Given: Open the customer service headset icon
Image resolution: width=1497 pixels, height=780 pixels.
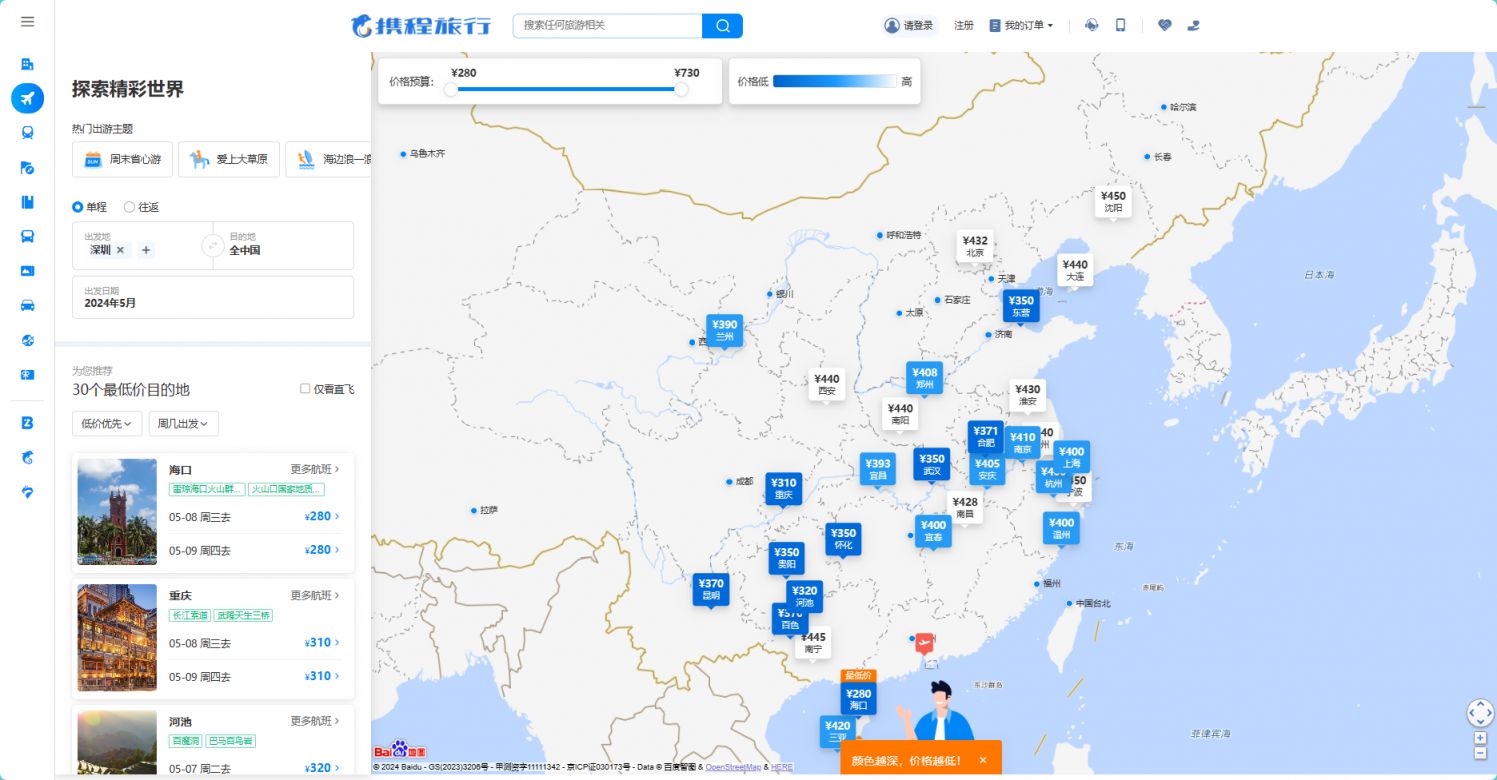Looking at the screenshot, I should pos(1091,25).
